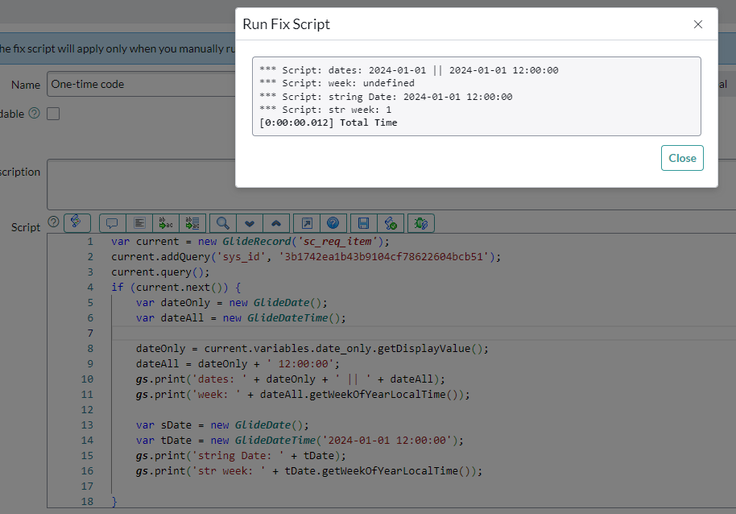This screenshot has height=514, width=736.
Task: Click the format code toolbar icon
Action: point(140,223)
